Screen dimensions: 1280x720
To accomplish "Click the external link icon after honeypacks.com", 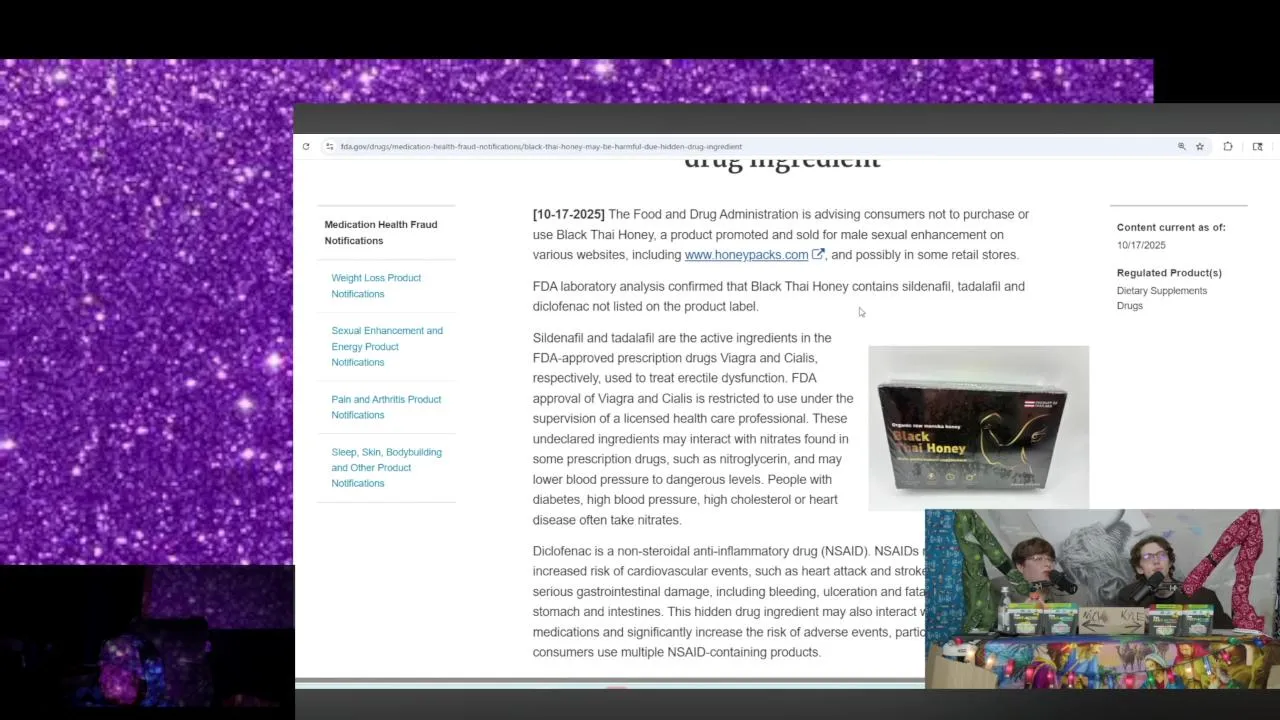I will click(818, 254).
